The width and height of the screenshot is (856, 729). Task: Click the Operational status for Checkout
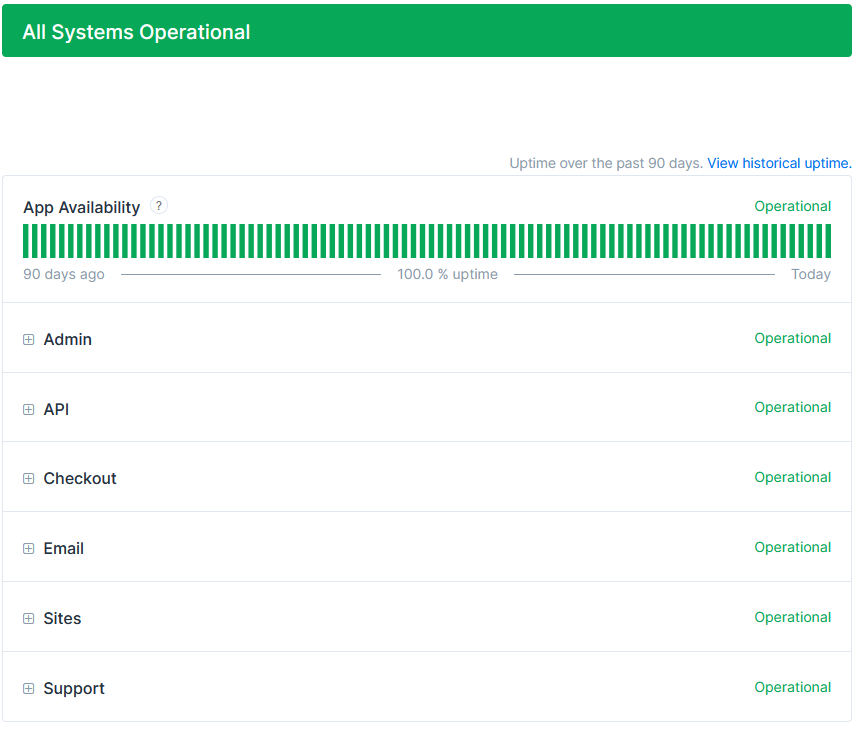[793, 477]
